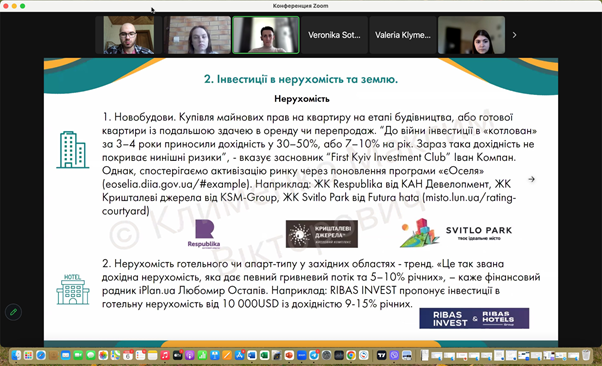602x366 pixels.
Task: Select the man with glasses video thumbnail
Action: tap(129, 35)
